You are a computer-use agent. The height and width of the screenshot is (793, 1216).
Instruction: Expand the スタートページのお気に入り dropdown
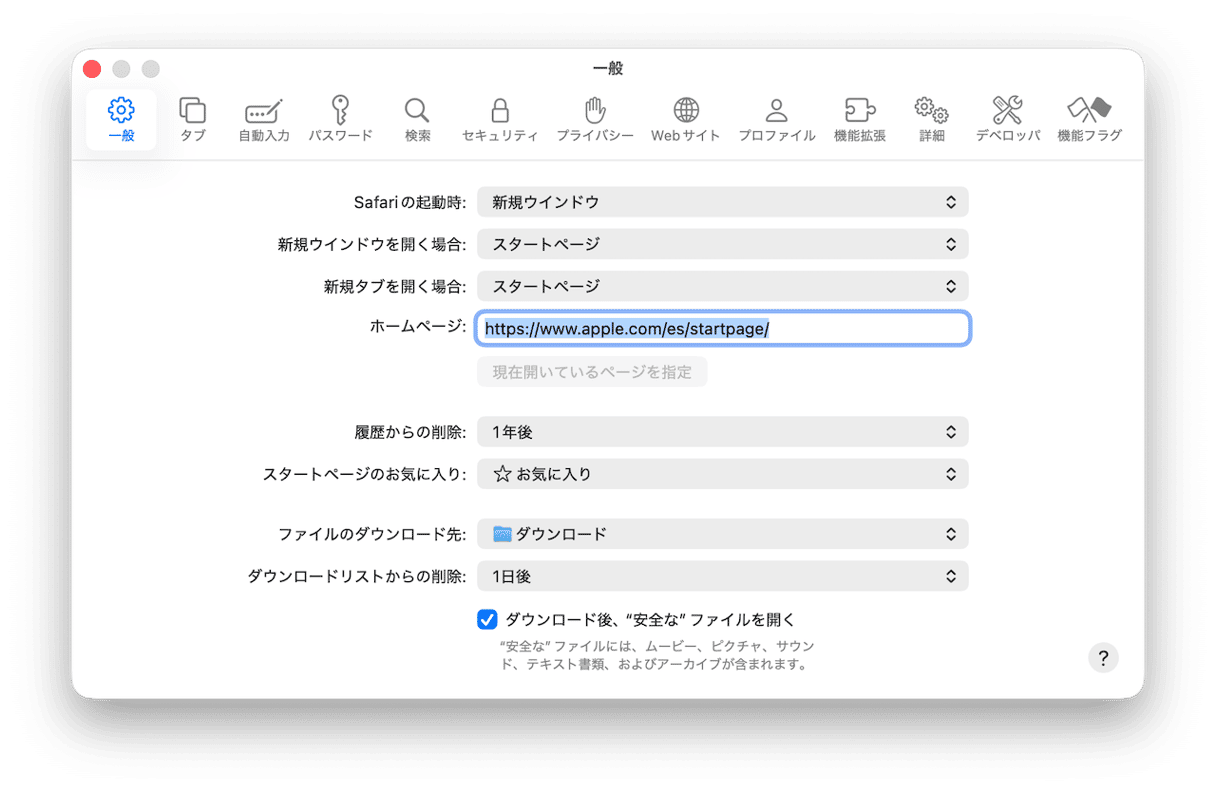click(723, 474)
